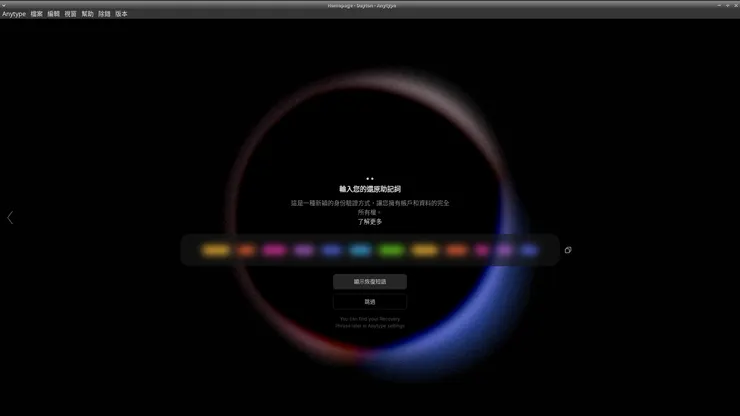Open the Anytype menu
The width and height of the screenshot is (740, 416).
pos(14,14)
